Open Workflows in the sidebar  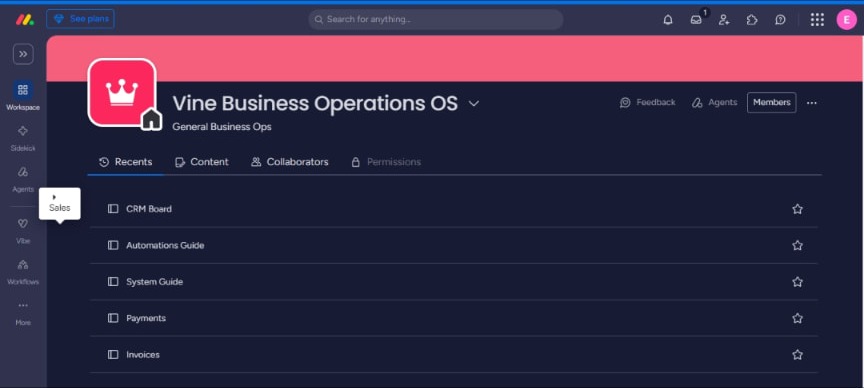pyautogui.click(x=23, y=271)
